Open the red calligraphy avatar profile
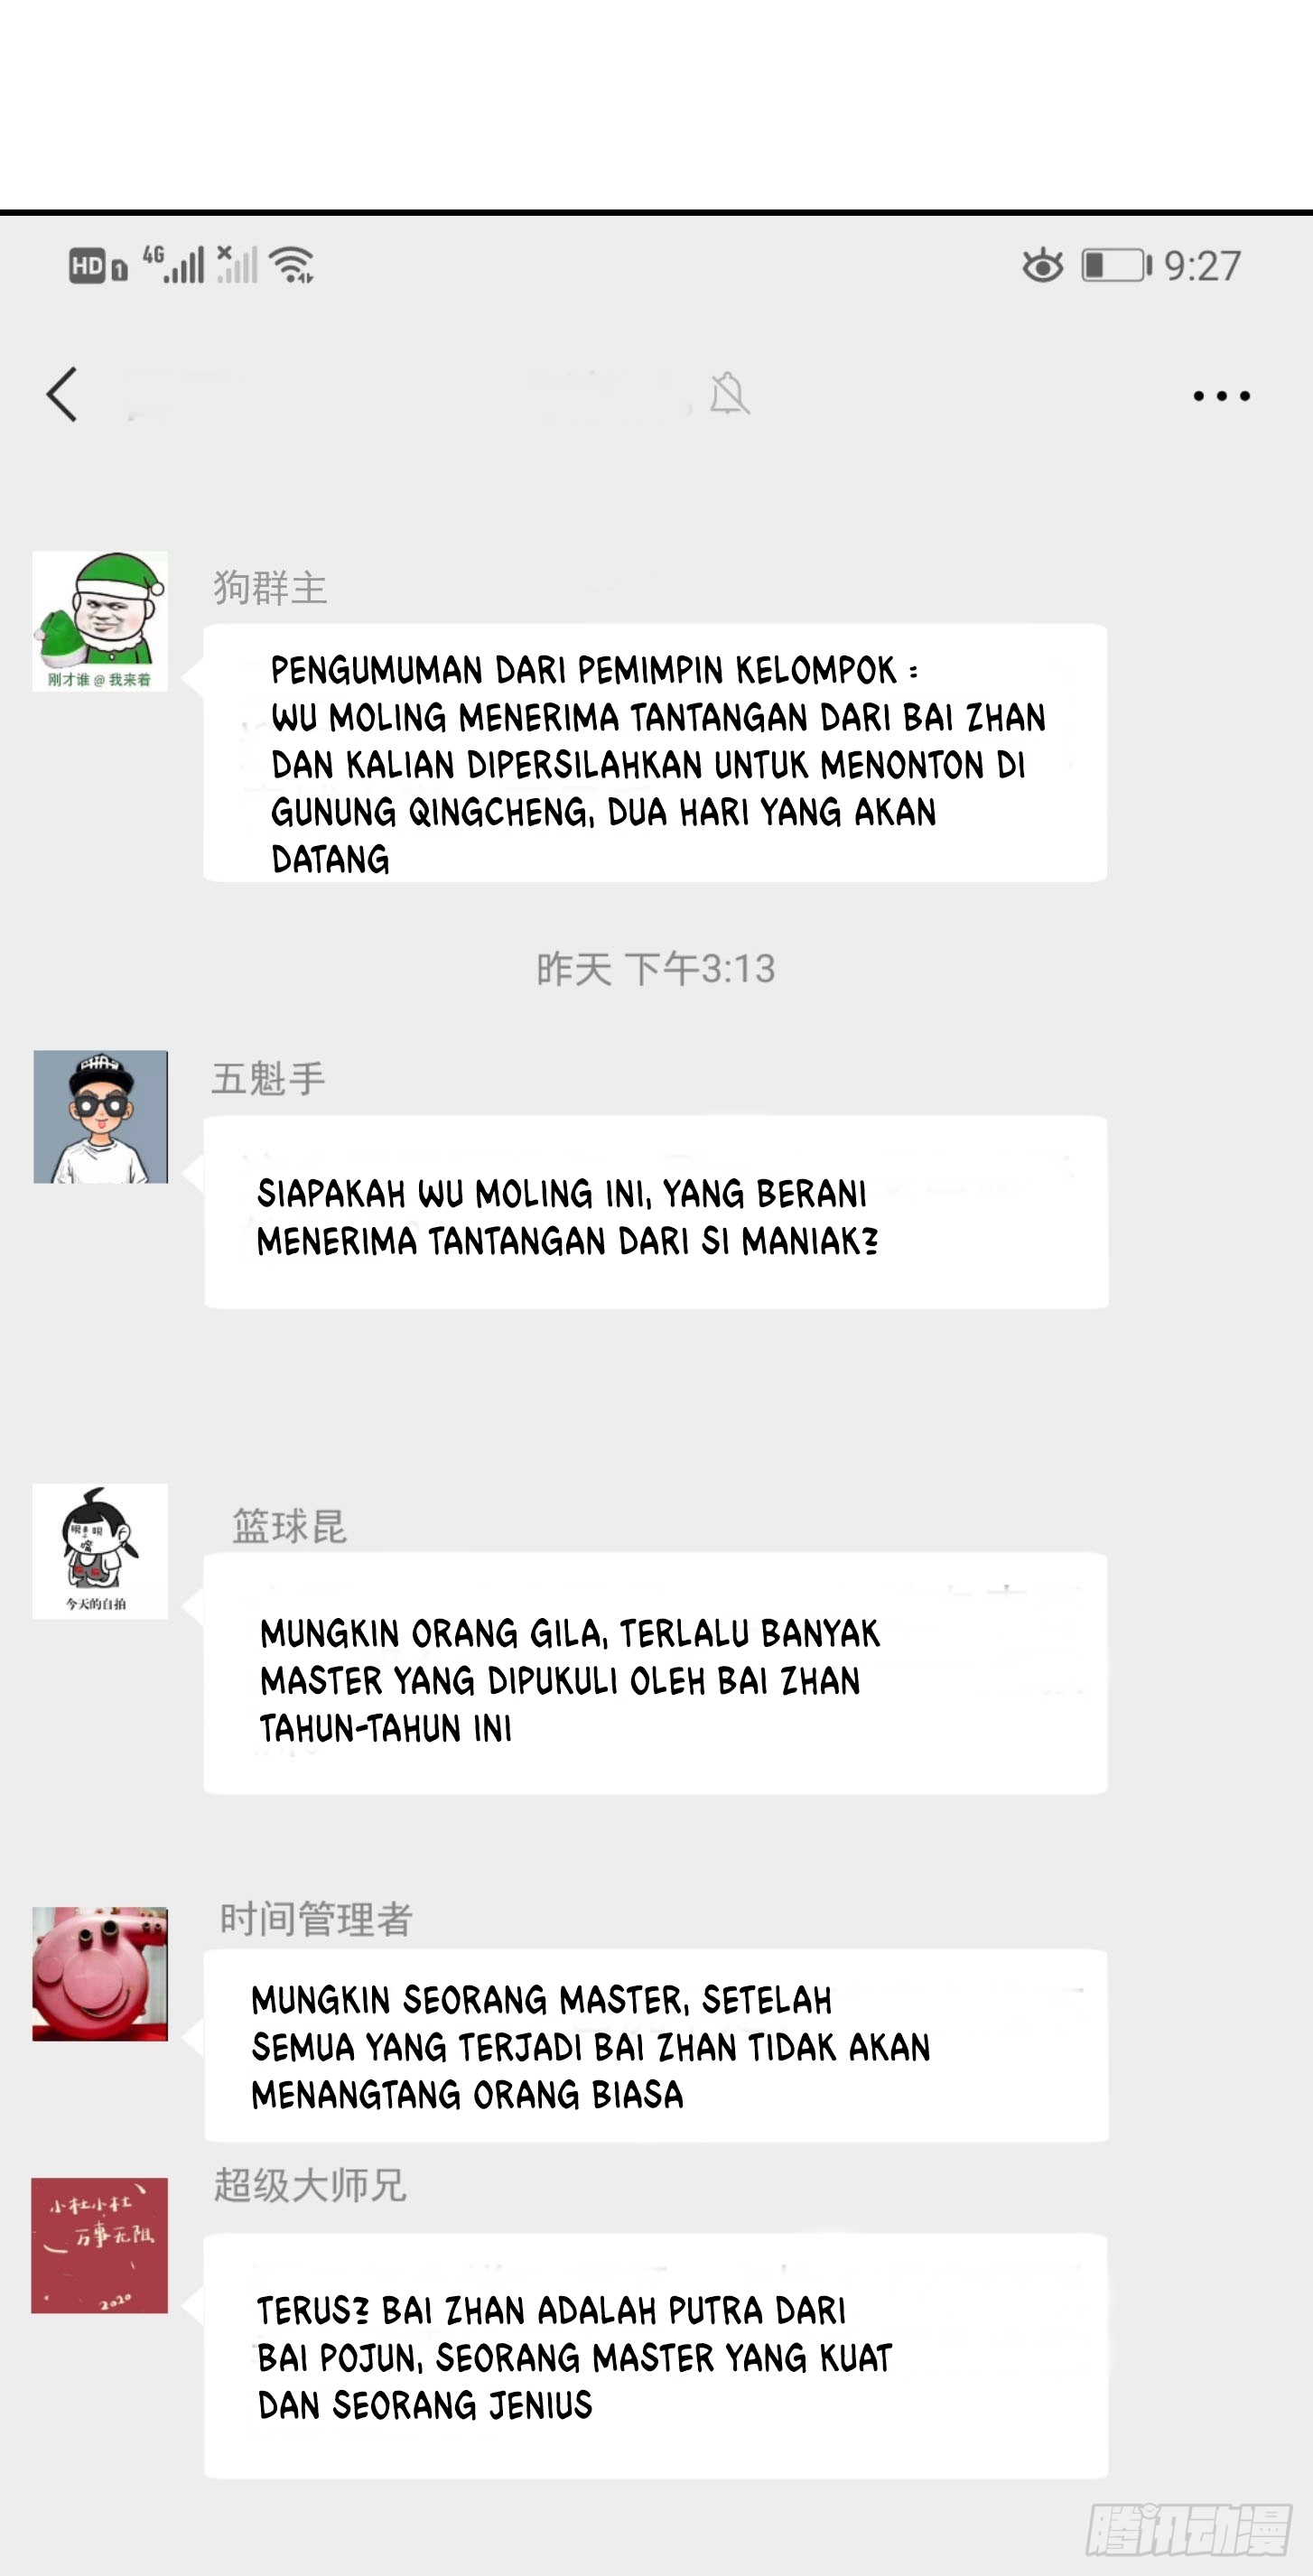 100,2245
